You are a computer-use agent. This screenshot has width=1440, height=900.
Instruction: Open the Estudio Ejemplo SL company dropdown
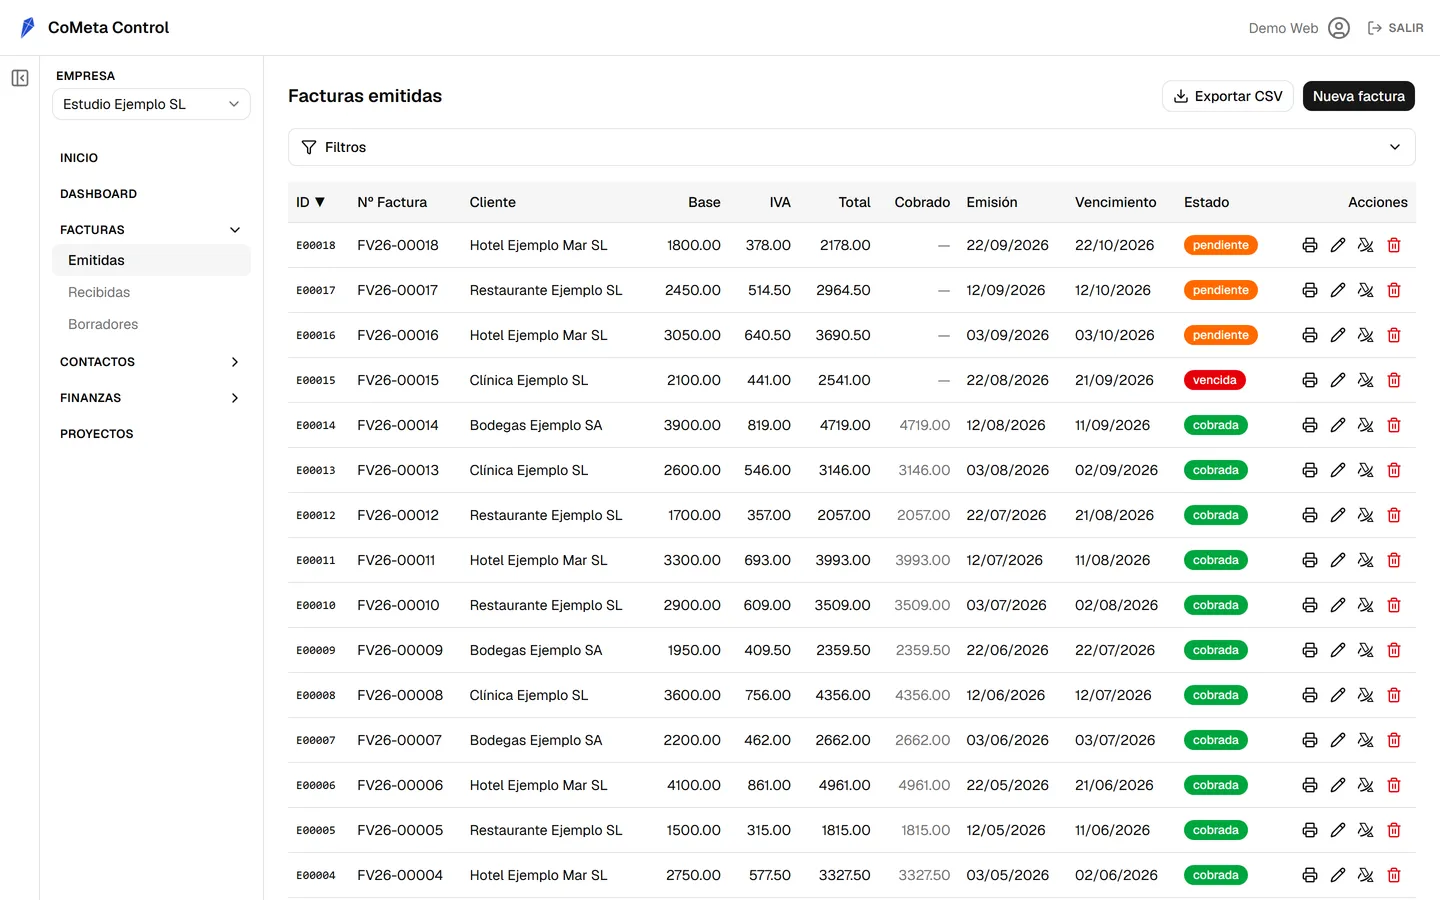[151, 104]
